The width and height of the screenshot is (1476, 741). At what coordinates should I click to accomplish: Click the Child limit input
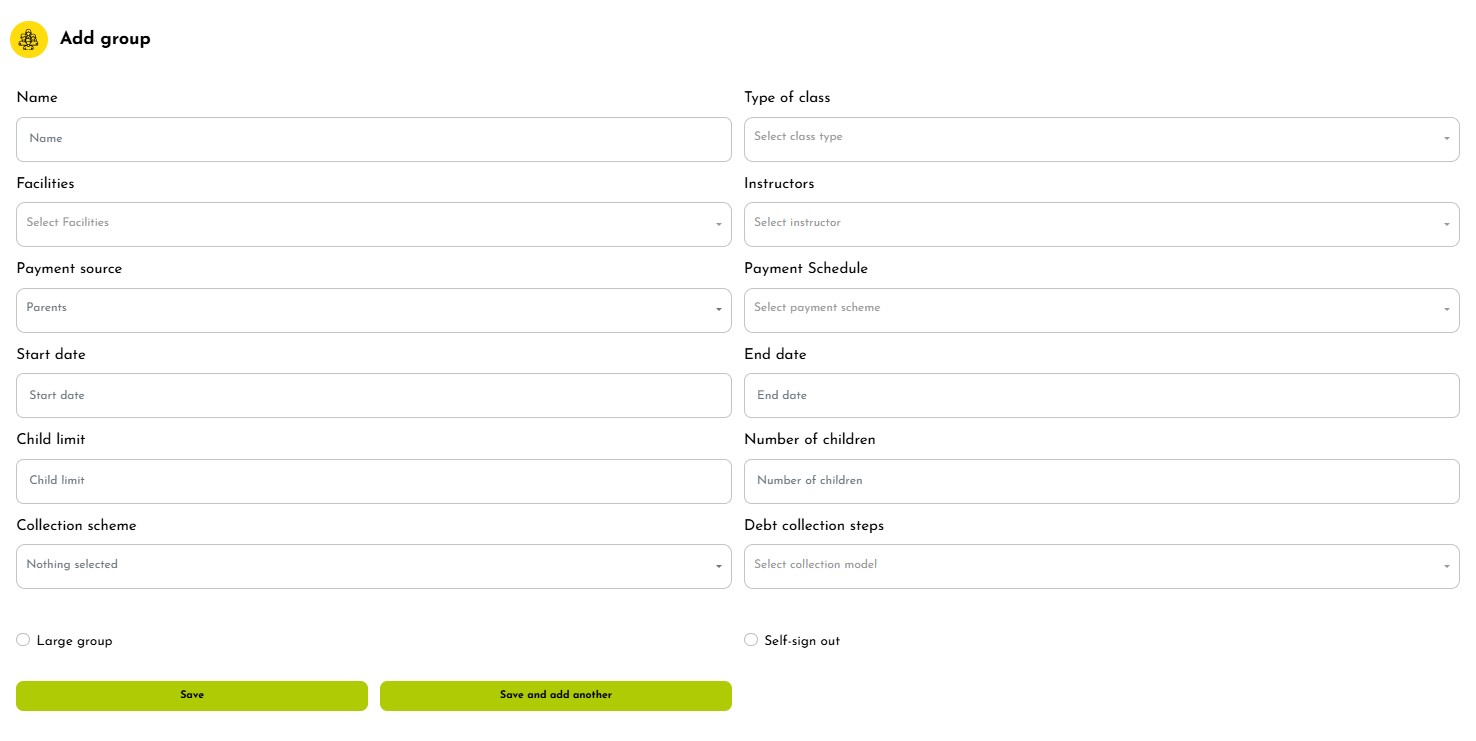coord(373,481)
